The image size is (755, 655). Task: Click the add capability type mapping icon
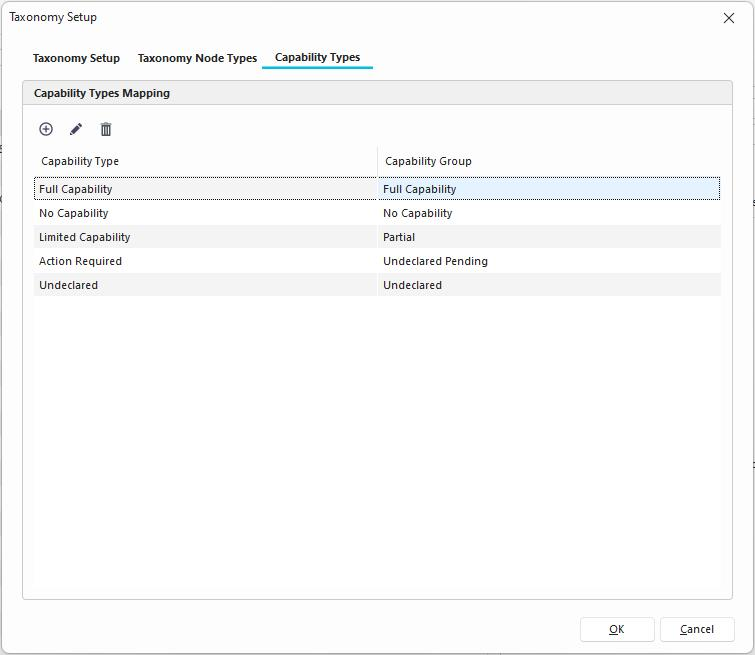(46, 129)
